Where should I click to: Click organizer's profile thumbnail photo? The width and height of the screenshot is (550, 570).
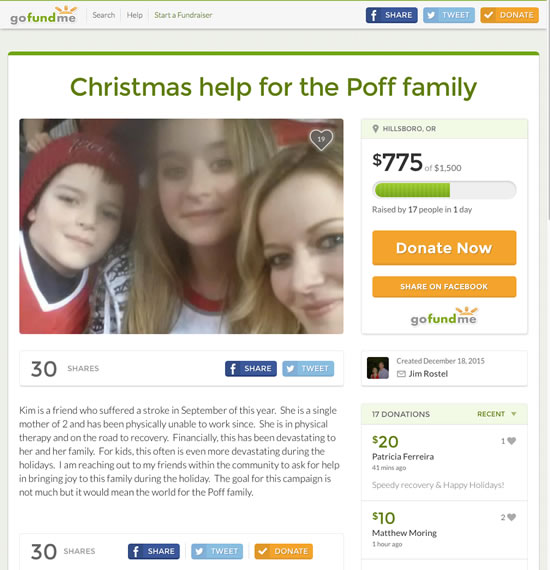[378, 368]
